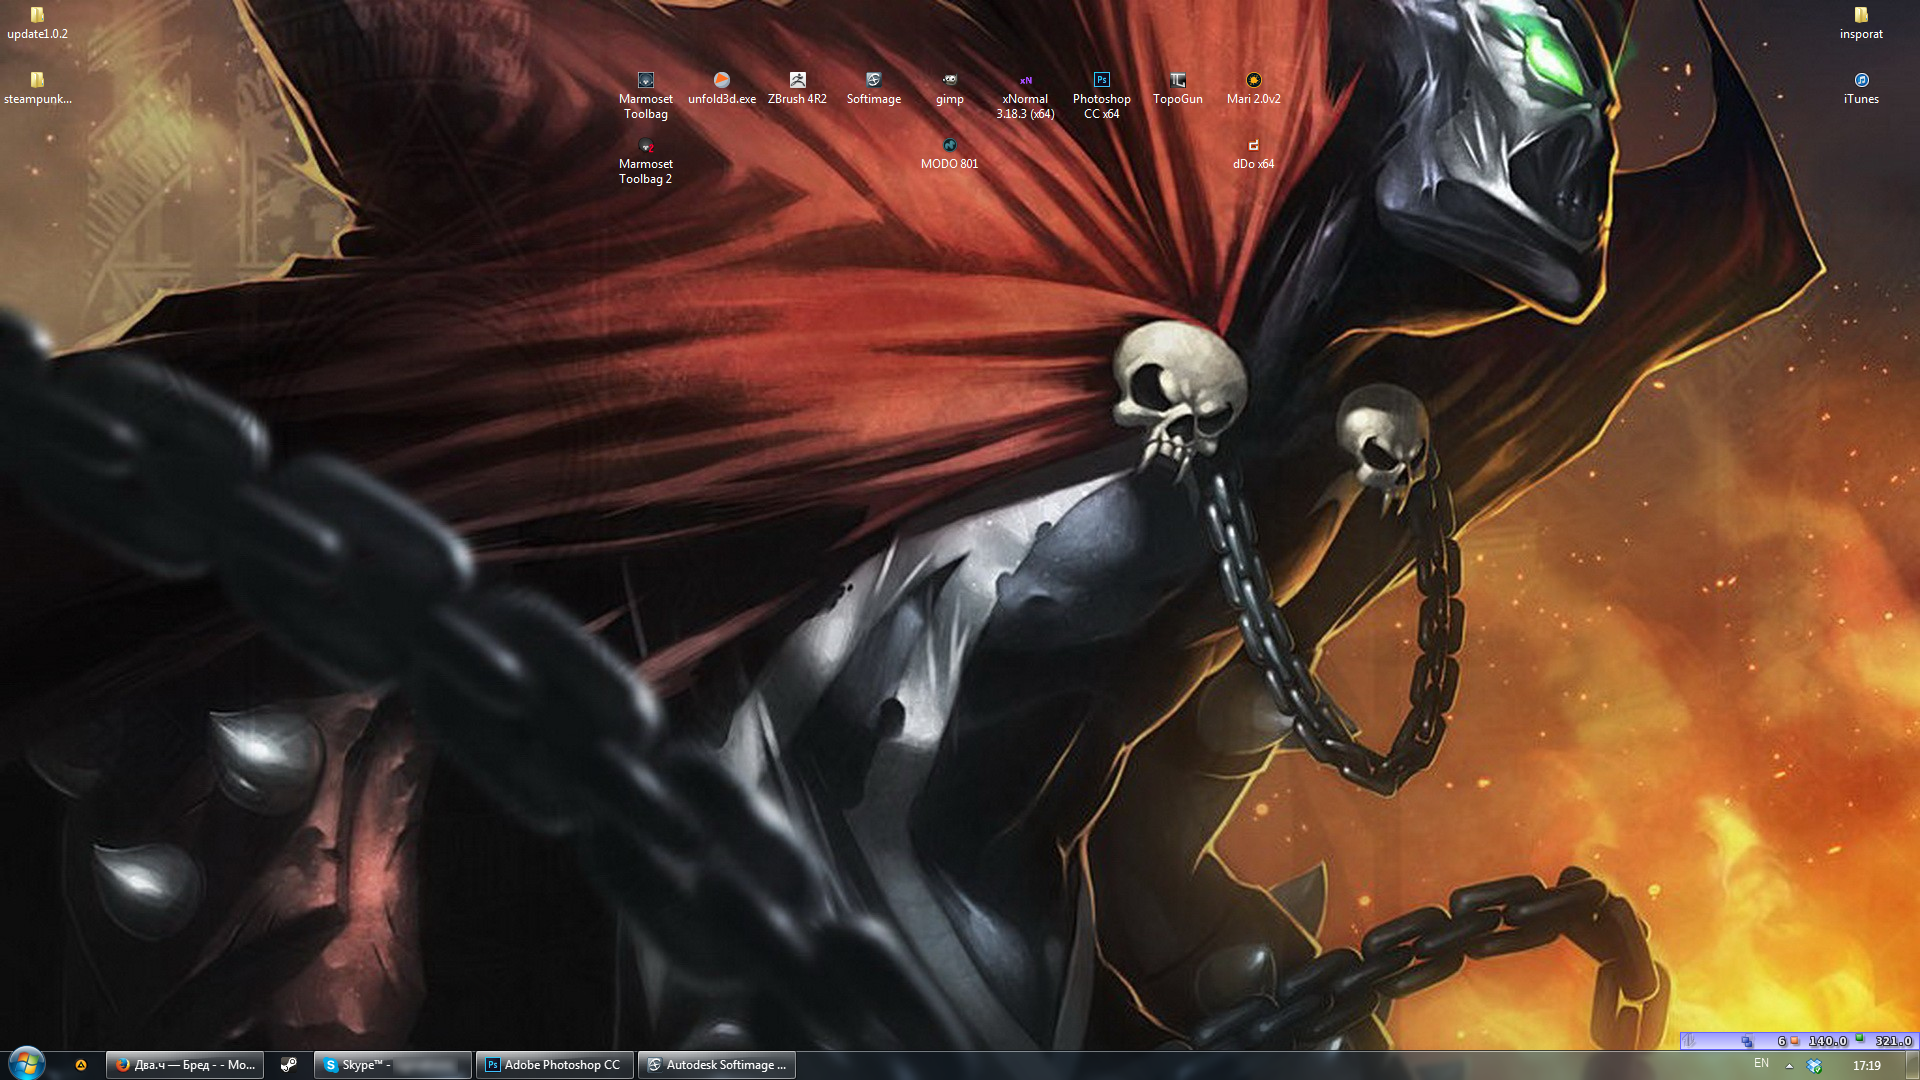Expand the hidden system tray icons arrow
1920x1080 pixels.
(1789, 1066)
